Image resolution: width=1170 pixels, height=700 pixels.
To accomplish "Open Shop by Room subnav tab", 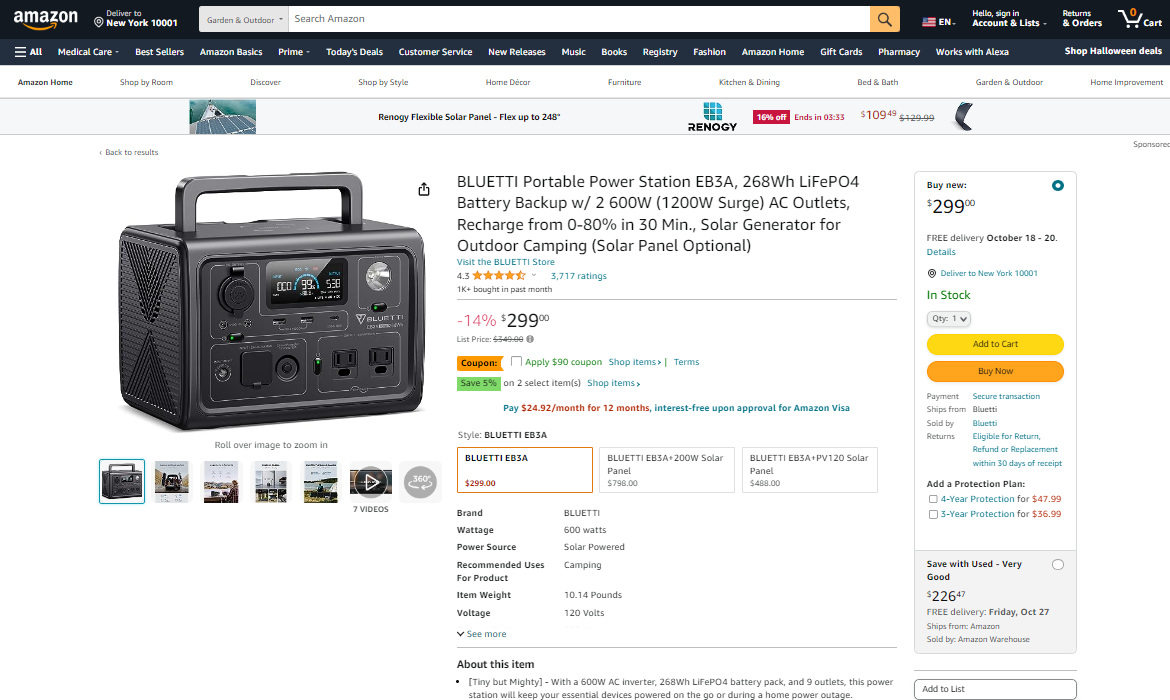I will click(146, 82).
